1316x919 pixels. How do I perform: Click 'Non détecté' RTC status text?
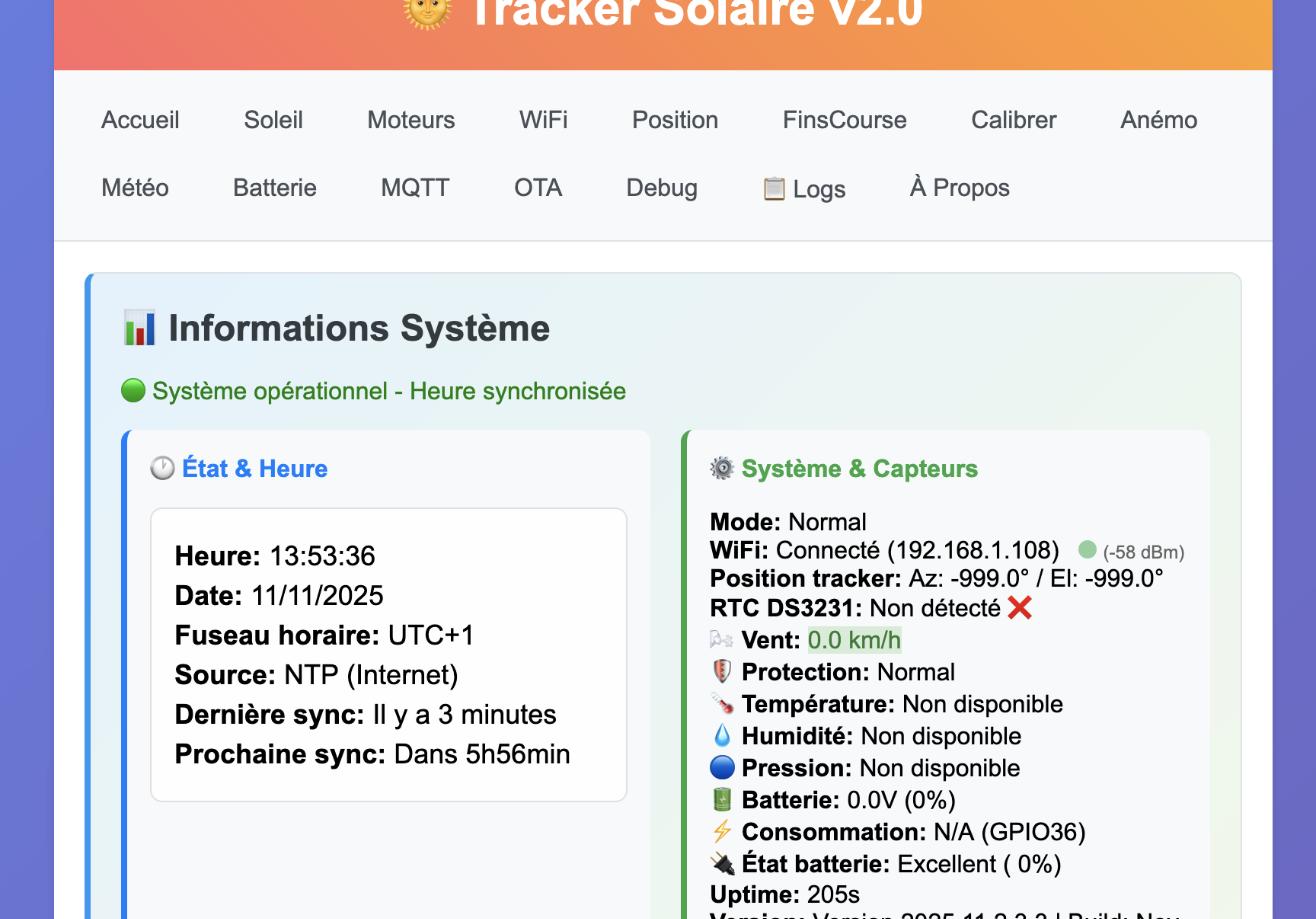point(934,608)
